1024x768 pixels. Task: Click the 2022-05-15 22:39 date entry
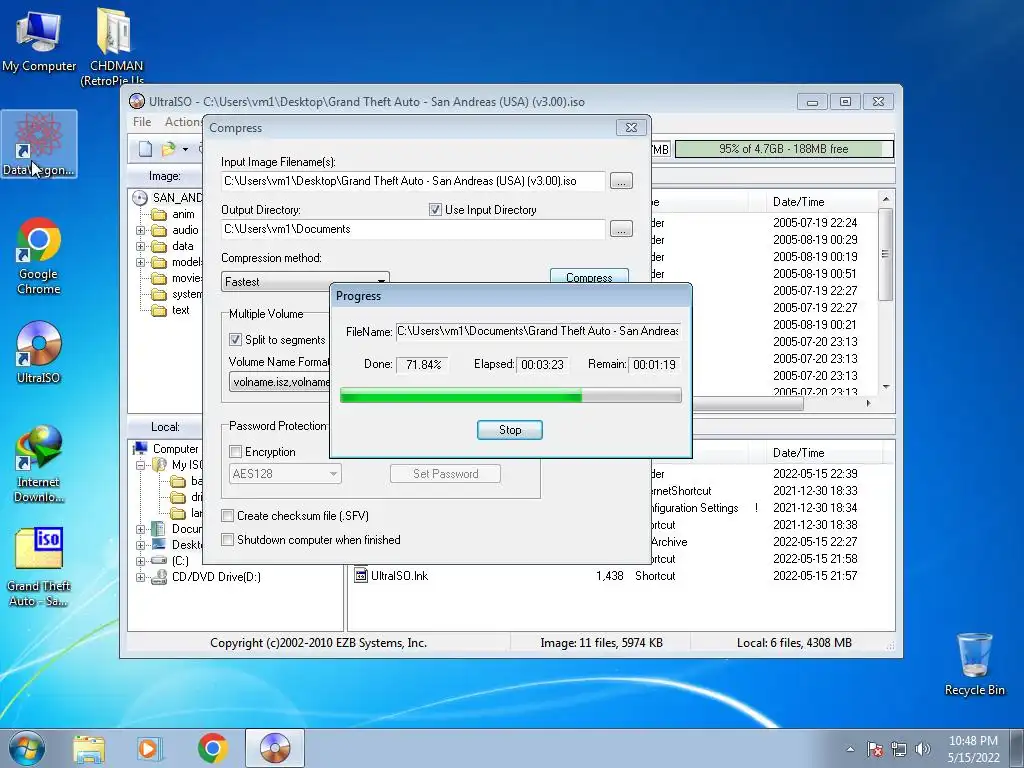pos(815,473)
